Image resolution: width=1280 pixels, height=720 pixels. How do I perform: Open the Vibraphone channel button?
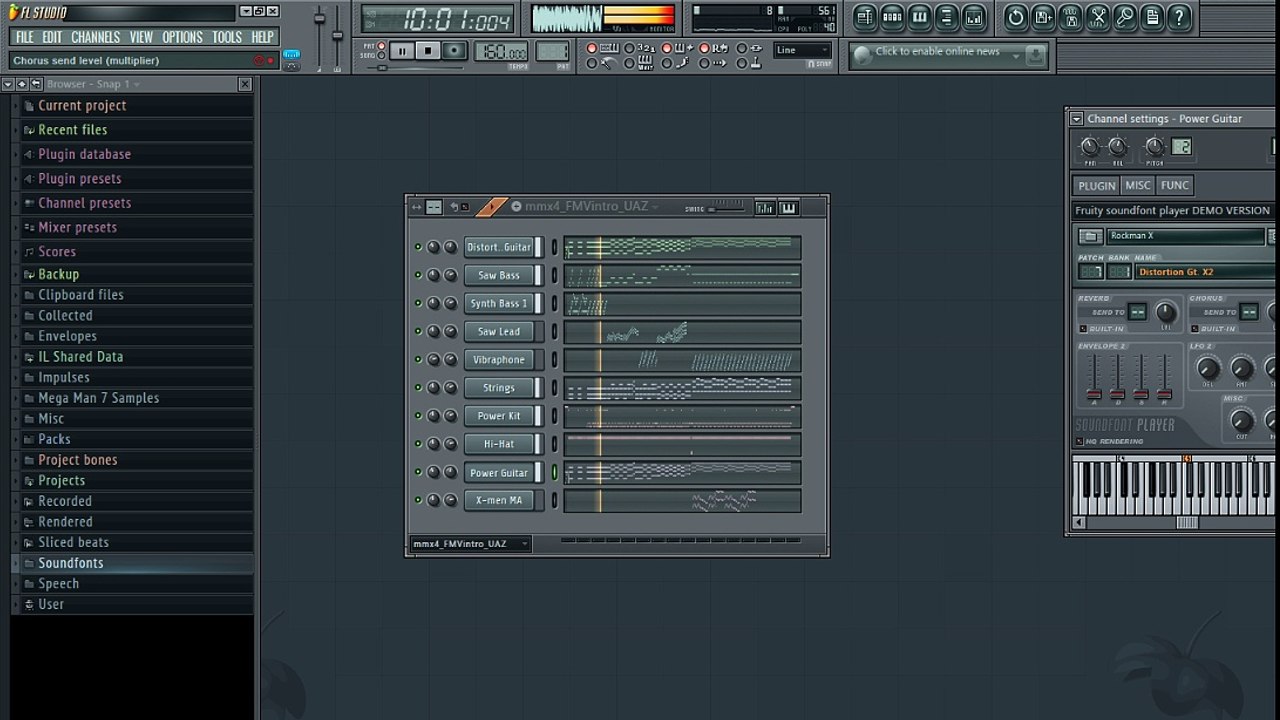(499, 360)
